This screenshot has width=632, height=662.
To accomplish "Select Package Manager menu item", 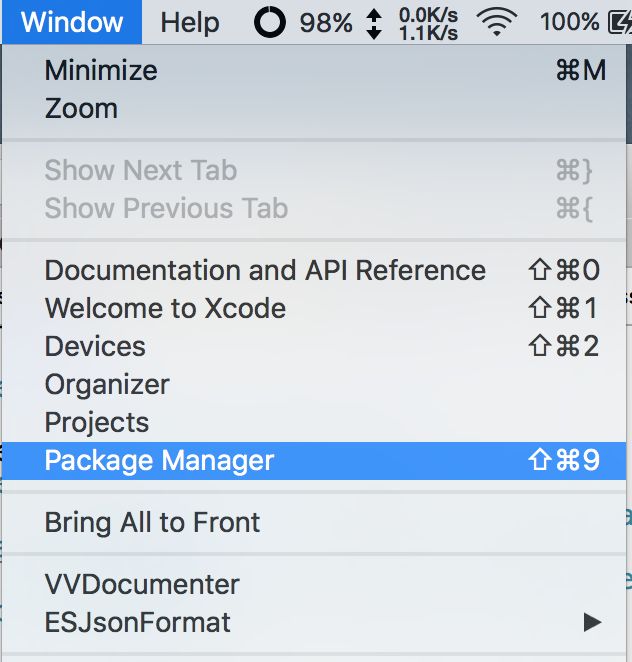I will pyautogui.click(x=314, y=461).
